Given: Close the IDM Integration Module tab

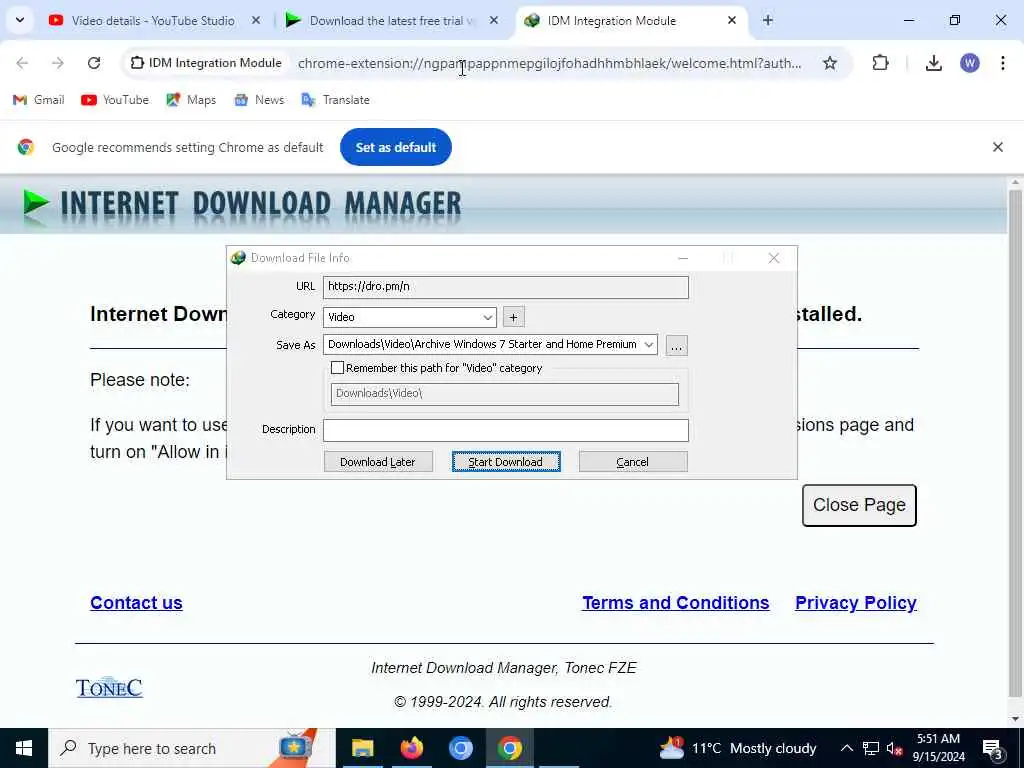Looking at the screenshot, I should pyautogui.click(x=732, y=20).
